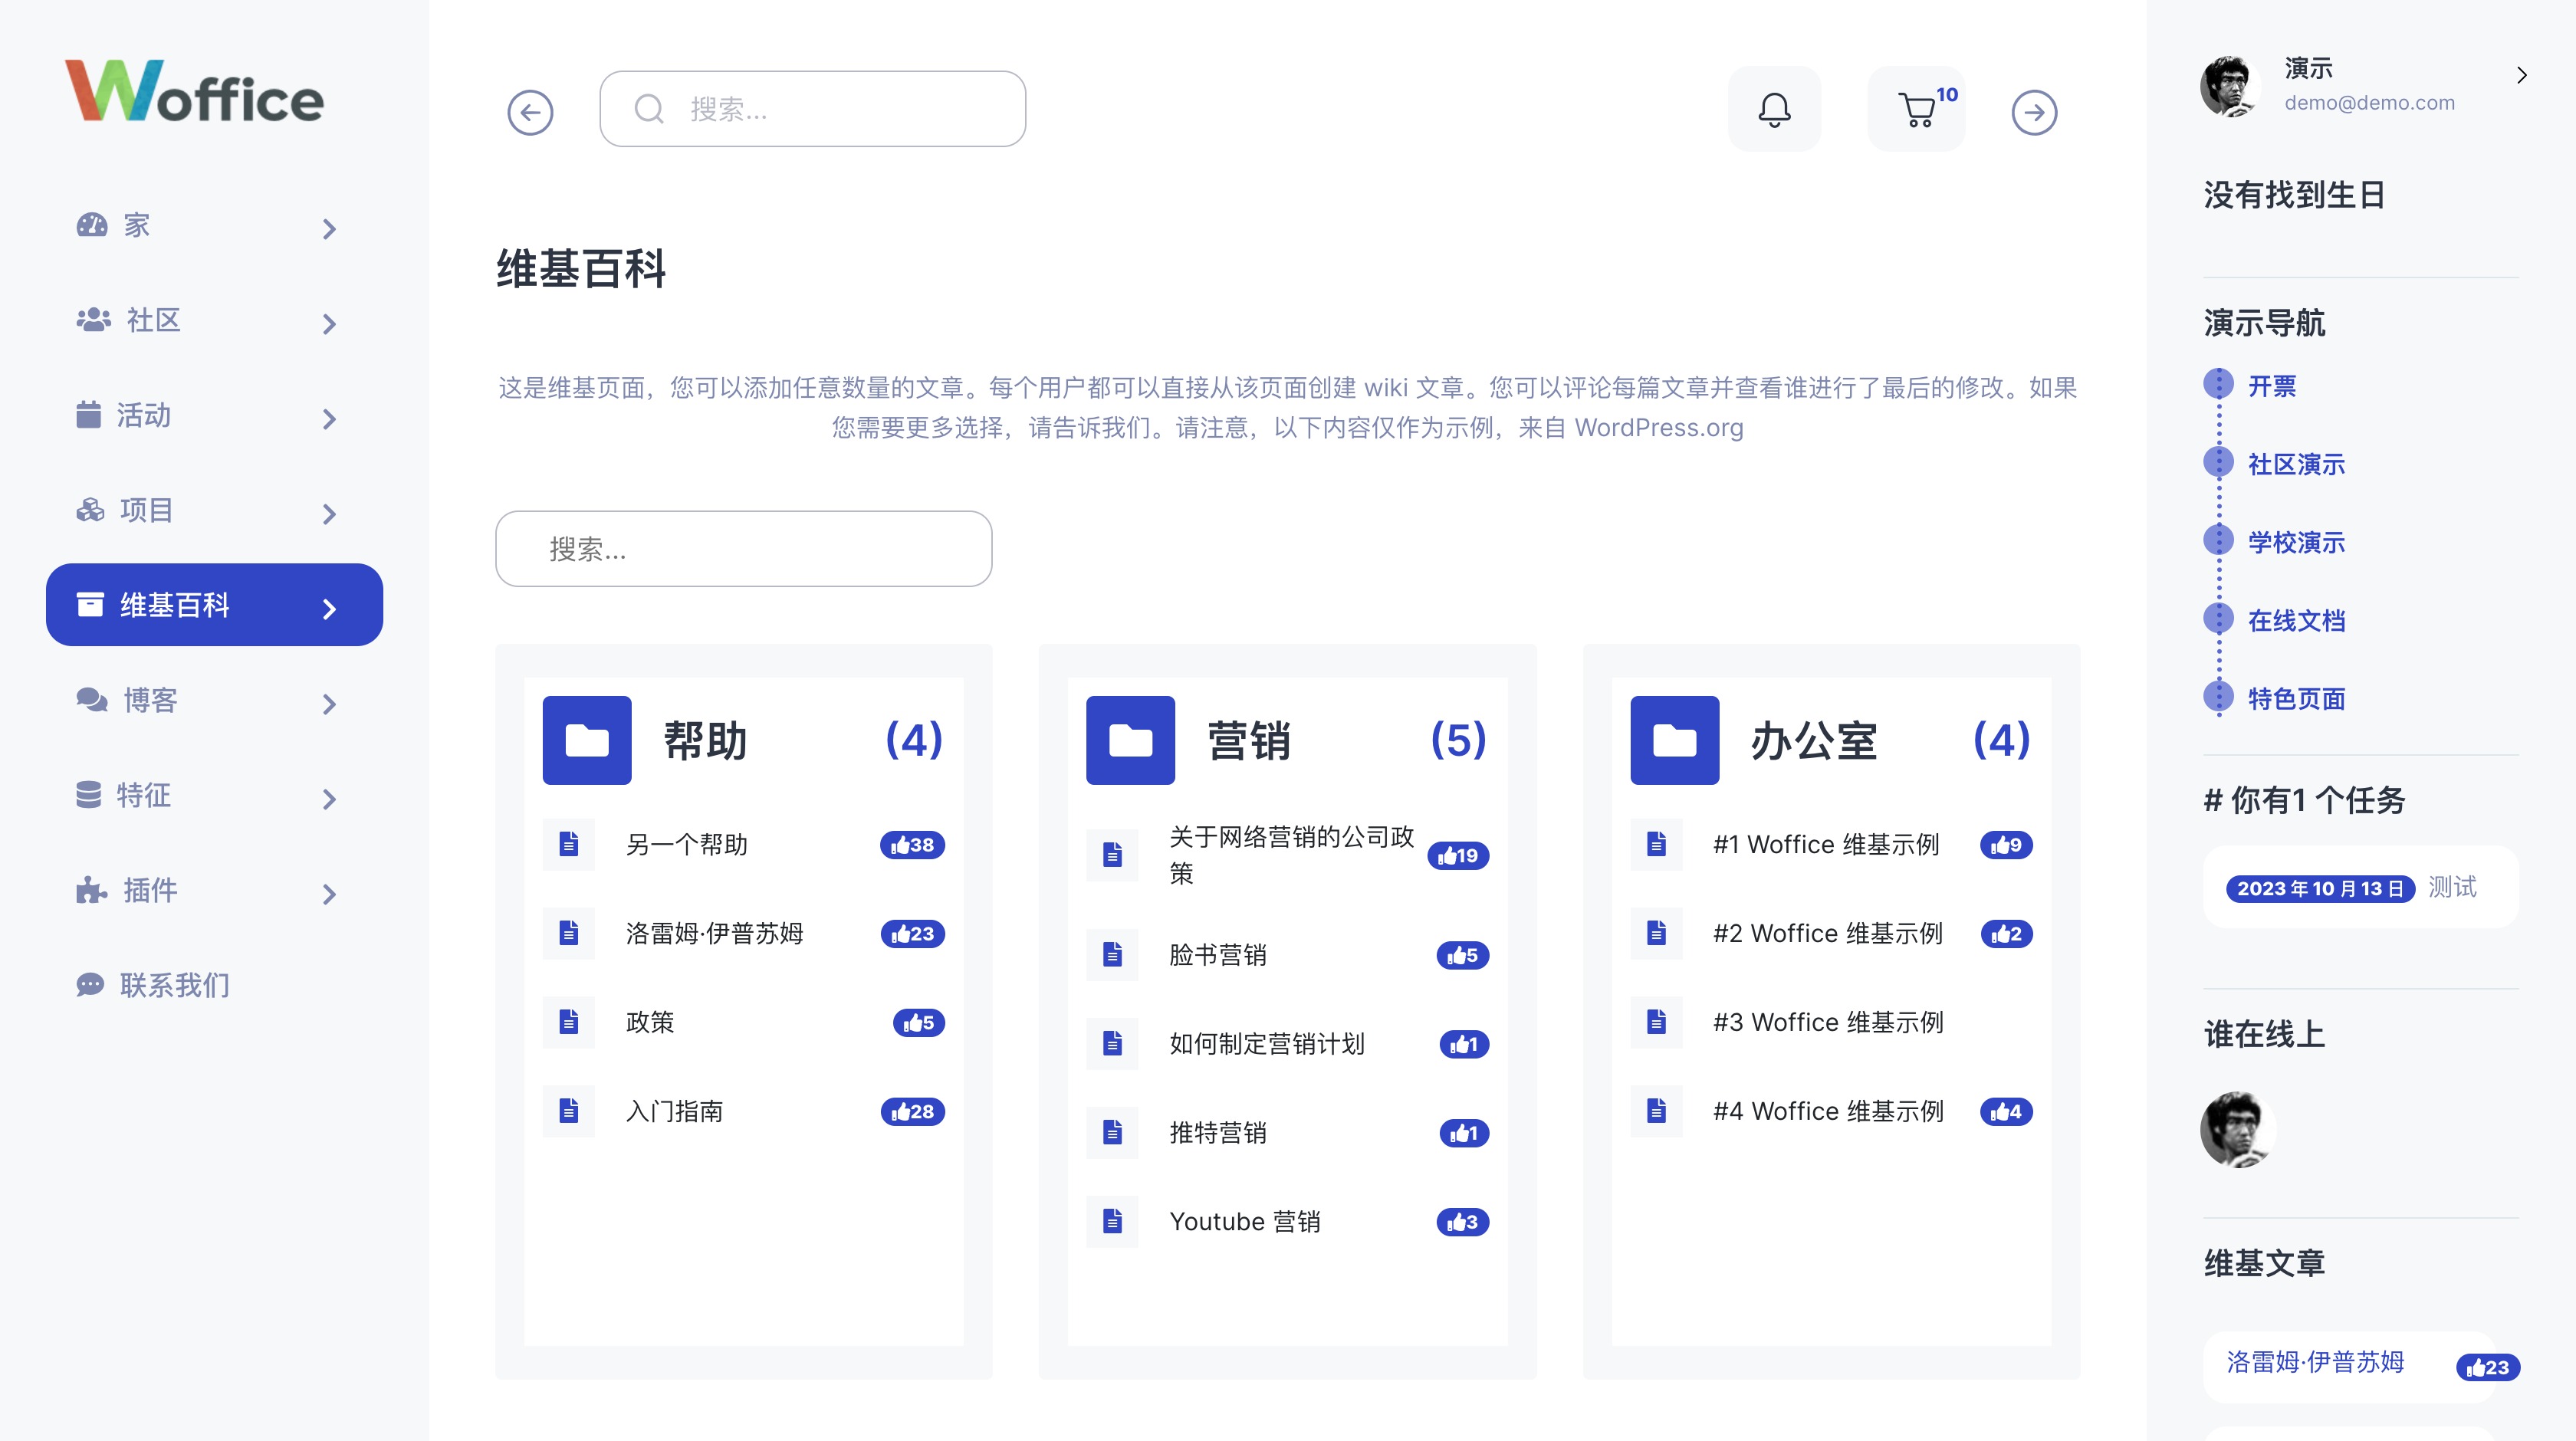
Task: Open the 维基百科 sidebar menu item
Action: [x=215, y=605]
